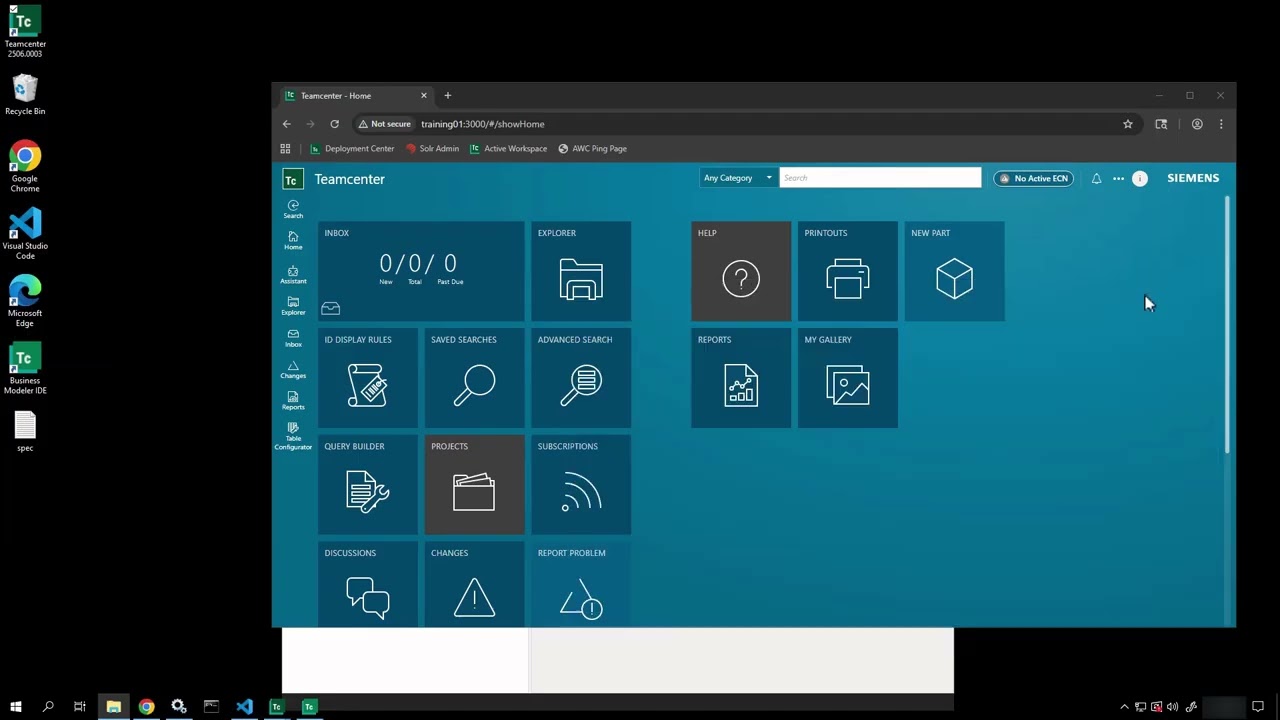Click Search in the left sidebar
Screen dimensions: 1280x720
click(x=293, y=209)
